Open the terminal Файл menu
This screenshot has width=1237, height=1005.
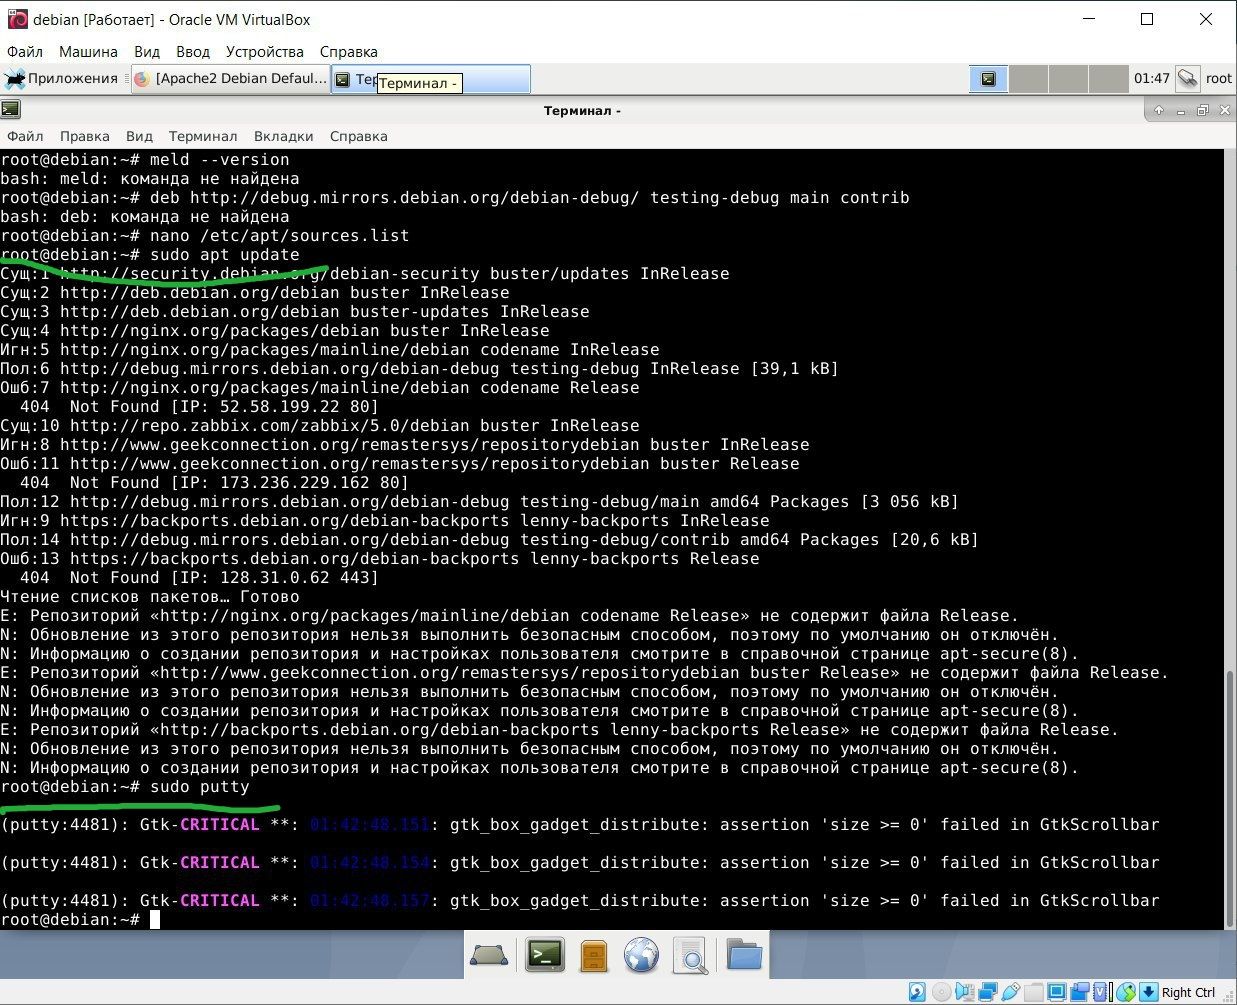point(25,136)
